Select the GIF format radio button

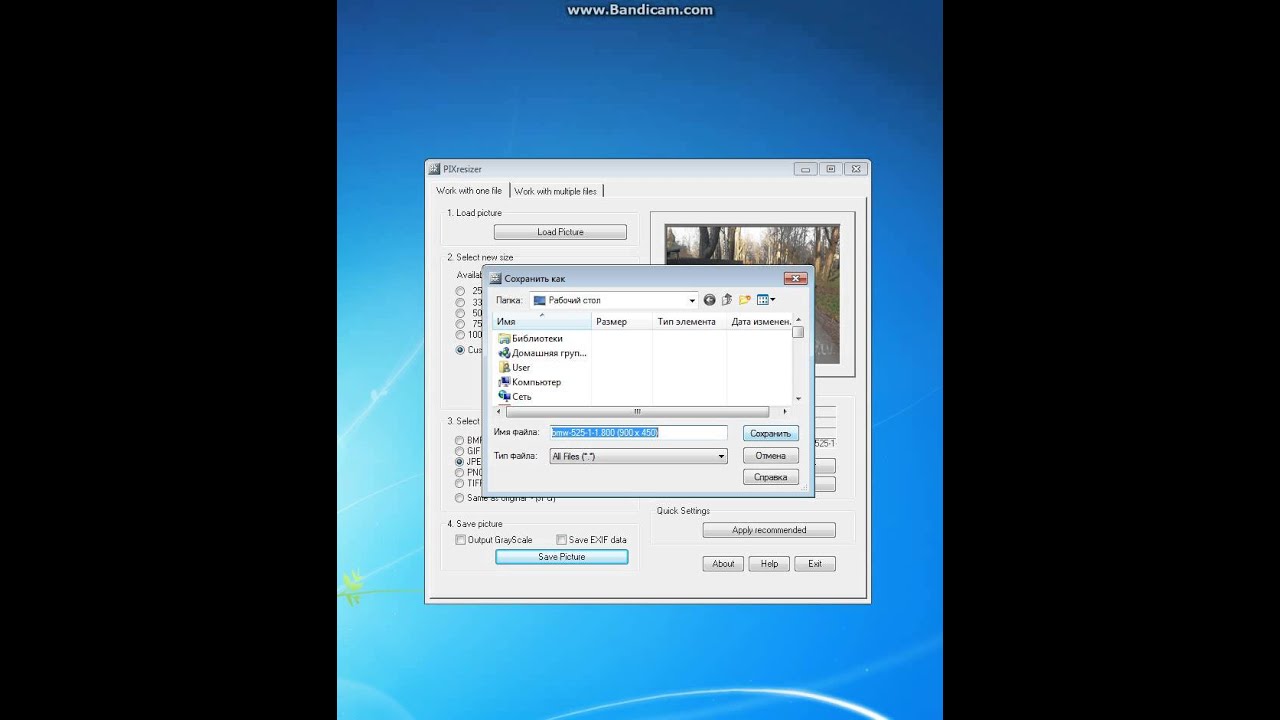[x=460, y=451]
